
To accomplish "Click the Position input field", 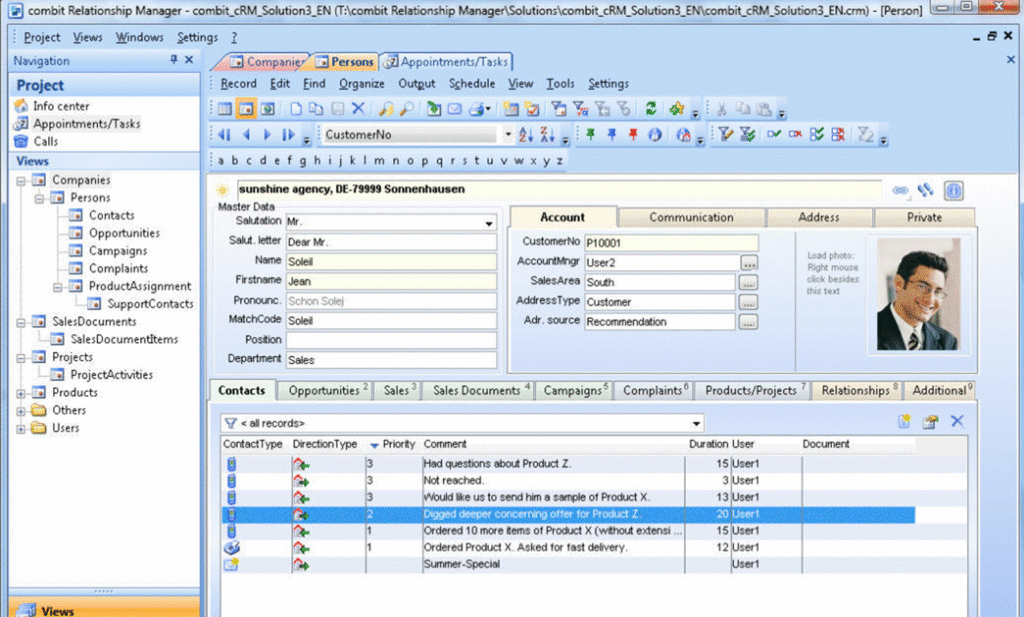I will pos(391,340).
